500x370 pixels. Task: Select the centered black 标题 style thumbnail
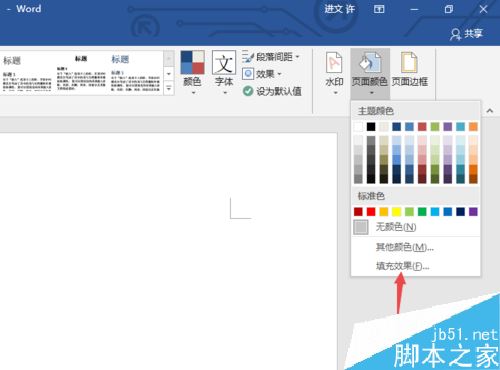(x=81, y=73)
